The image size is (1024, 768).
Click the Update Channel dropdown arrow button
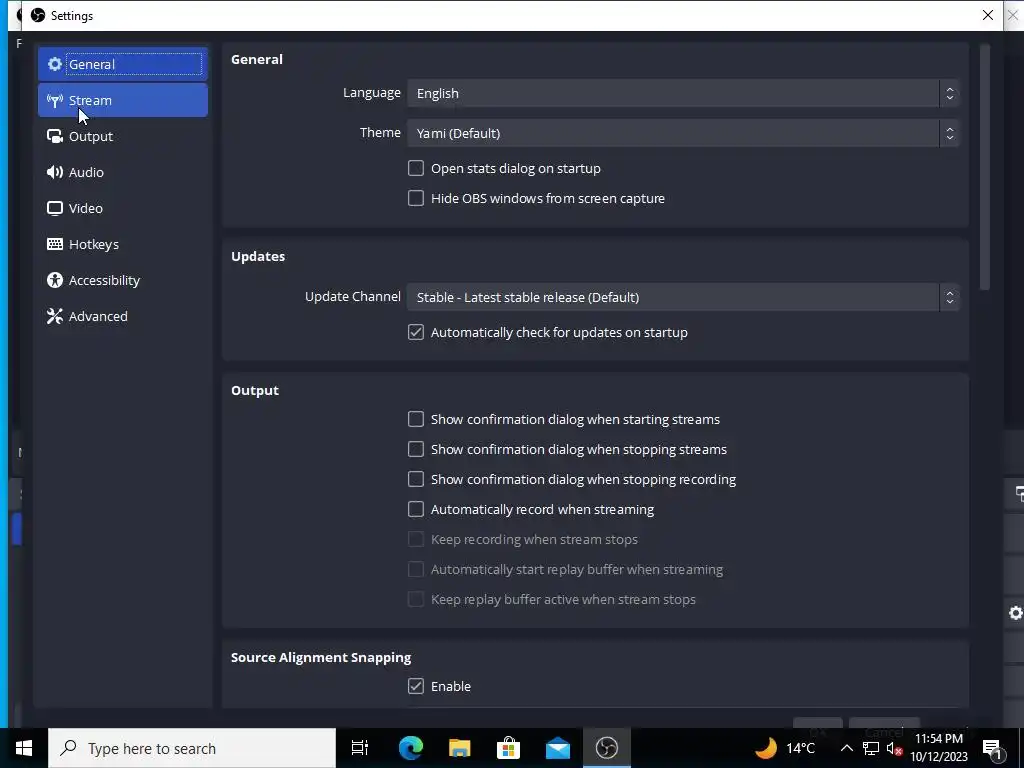pos(950,297)
